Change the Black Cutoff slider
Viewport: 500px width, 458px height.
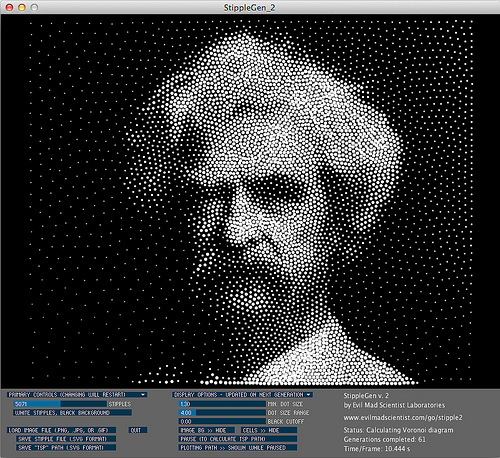tap(222, 421)
